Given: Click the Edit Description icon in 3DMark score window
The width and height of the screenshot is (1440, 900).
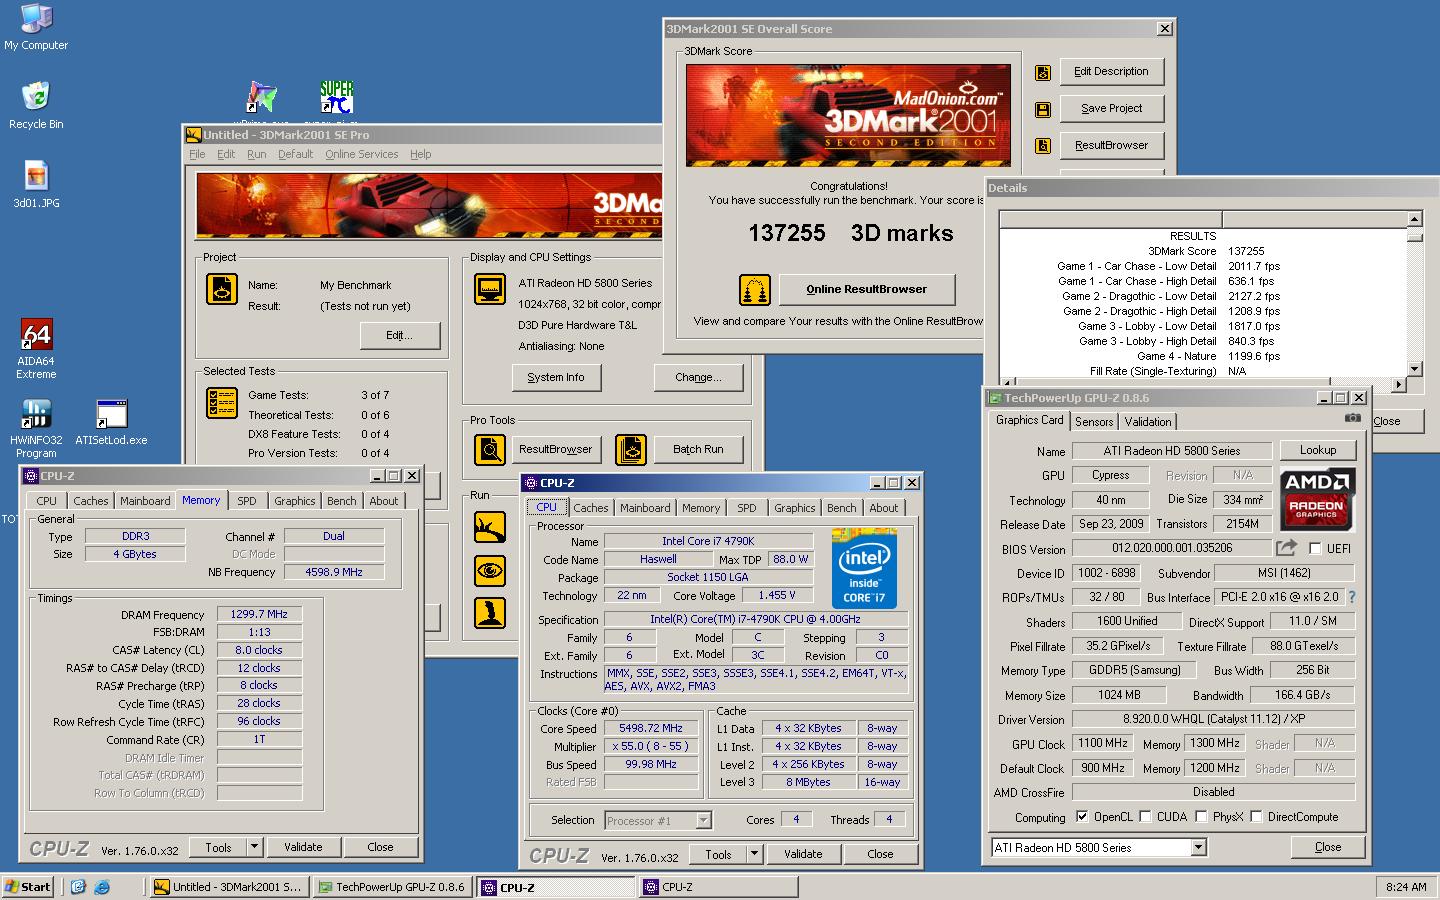Looking at the screenshot, I should pos(1043,72).
